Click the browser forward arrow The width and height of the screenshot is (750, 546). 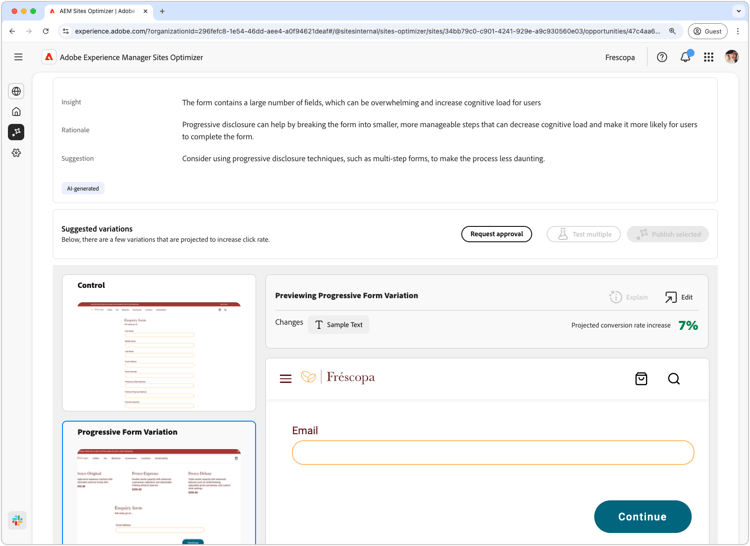pos(29,31)
